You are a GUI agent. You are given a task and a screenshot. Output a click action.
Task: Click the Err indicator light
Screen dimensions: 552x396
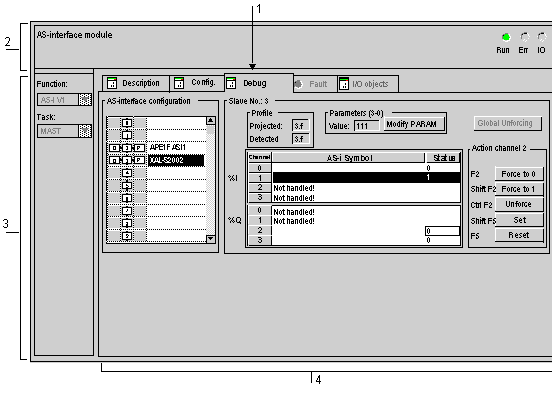[525, 37]
